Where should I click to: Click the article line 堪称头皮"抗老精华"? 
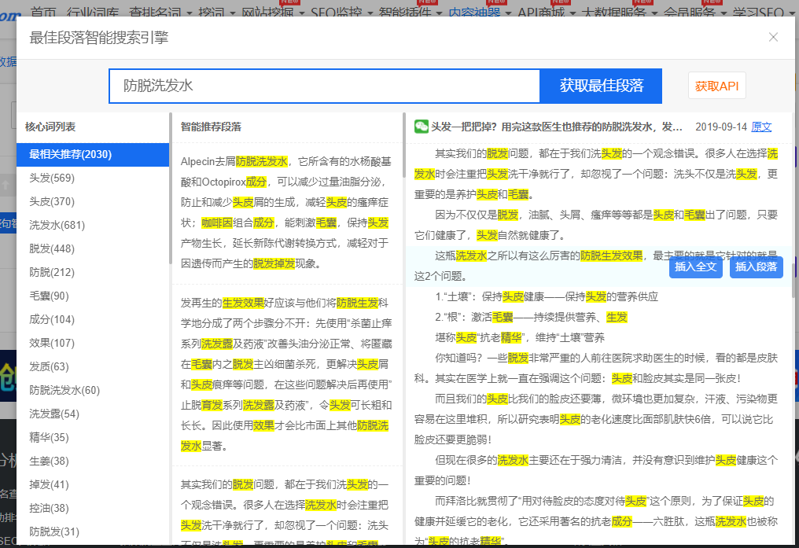[519, 337]
